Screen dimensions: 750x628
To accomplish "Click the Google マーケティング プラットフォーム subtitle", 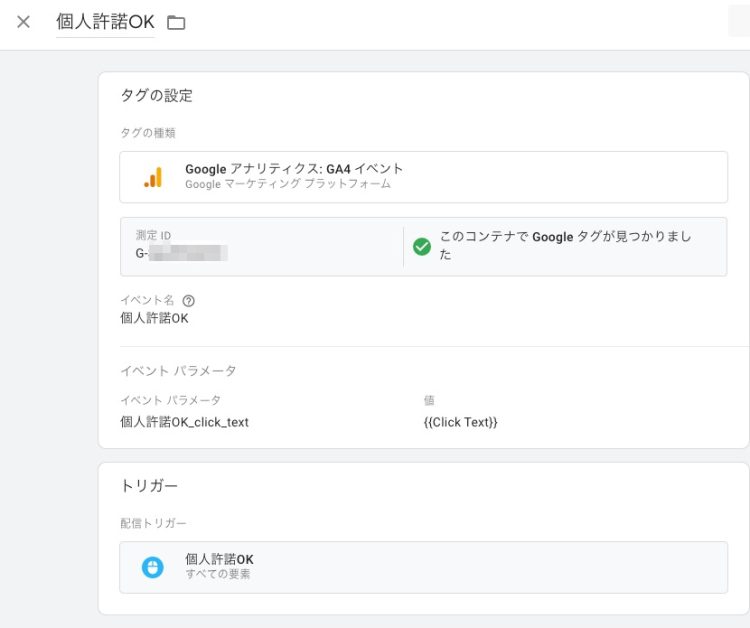I will tap(288, 185).
